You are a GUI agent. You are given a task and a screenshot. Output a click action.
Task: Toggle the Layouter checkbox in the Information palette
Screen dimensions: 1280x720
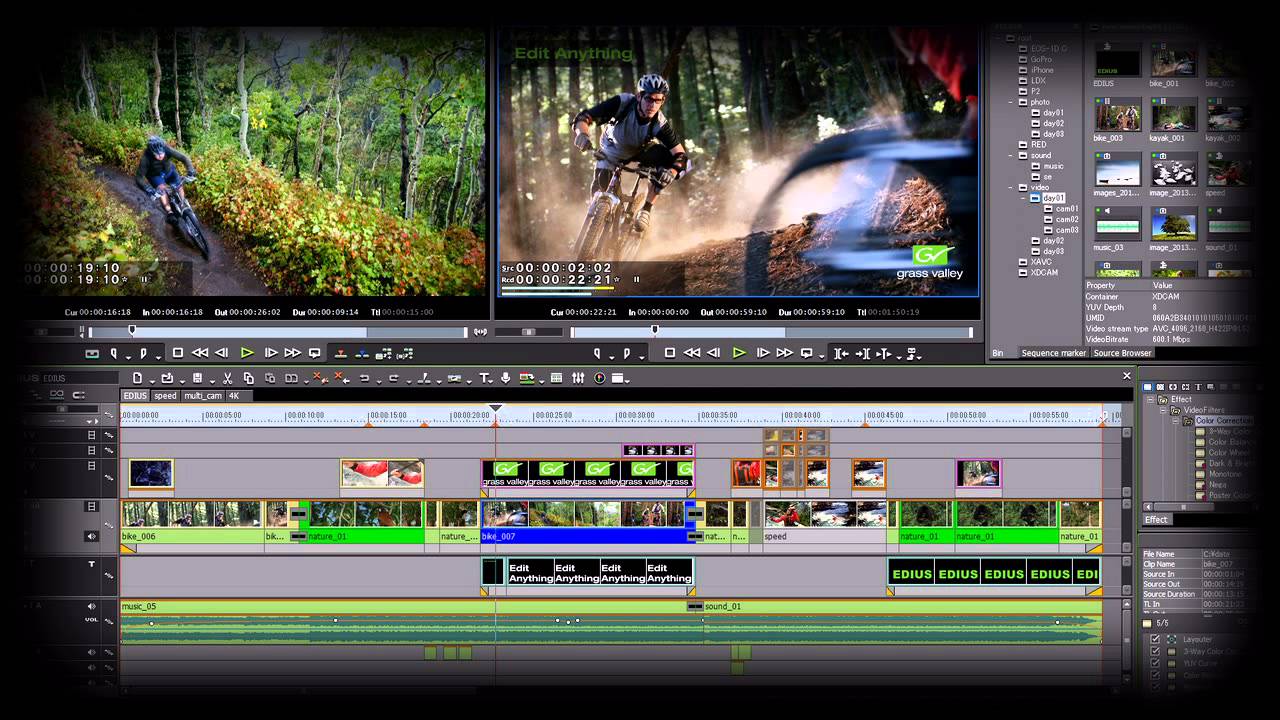(1155, 639)
